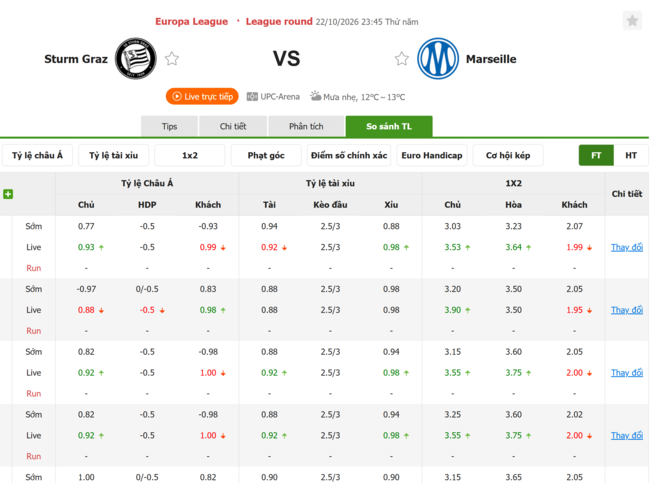Open Thay đổi link in row with 3.25 Sớm

pos(627,435)
